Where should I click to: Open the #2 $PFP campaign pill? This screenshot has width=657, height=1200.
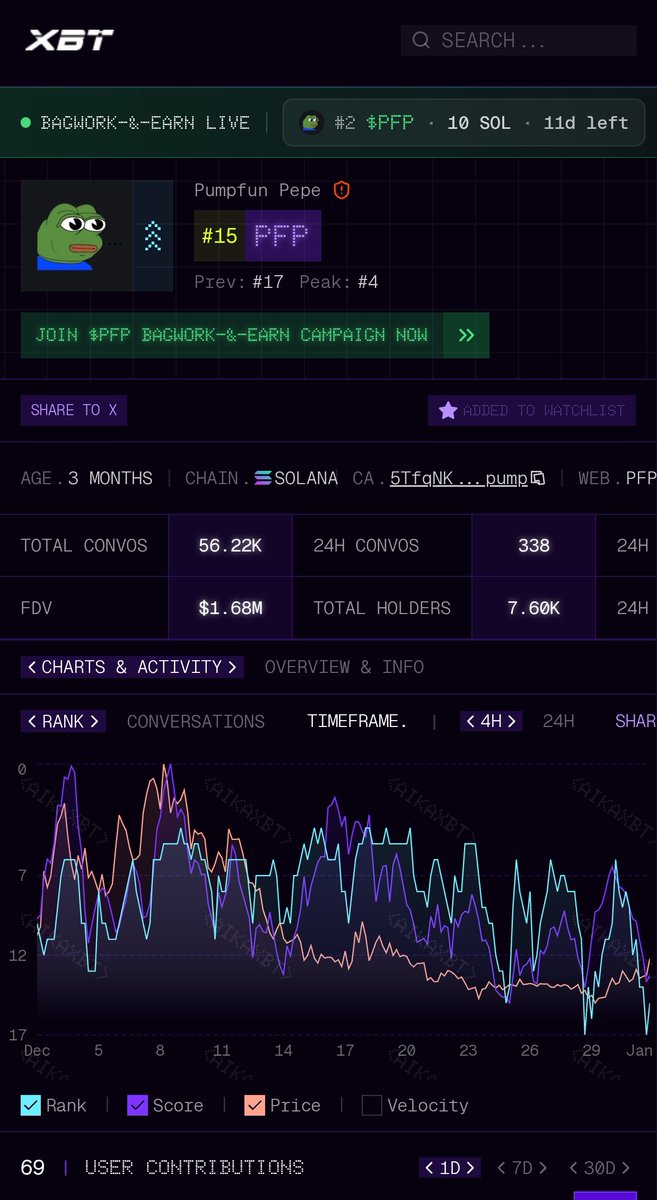pos(464,123)
